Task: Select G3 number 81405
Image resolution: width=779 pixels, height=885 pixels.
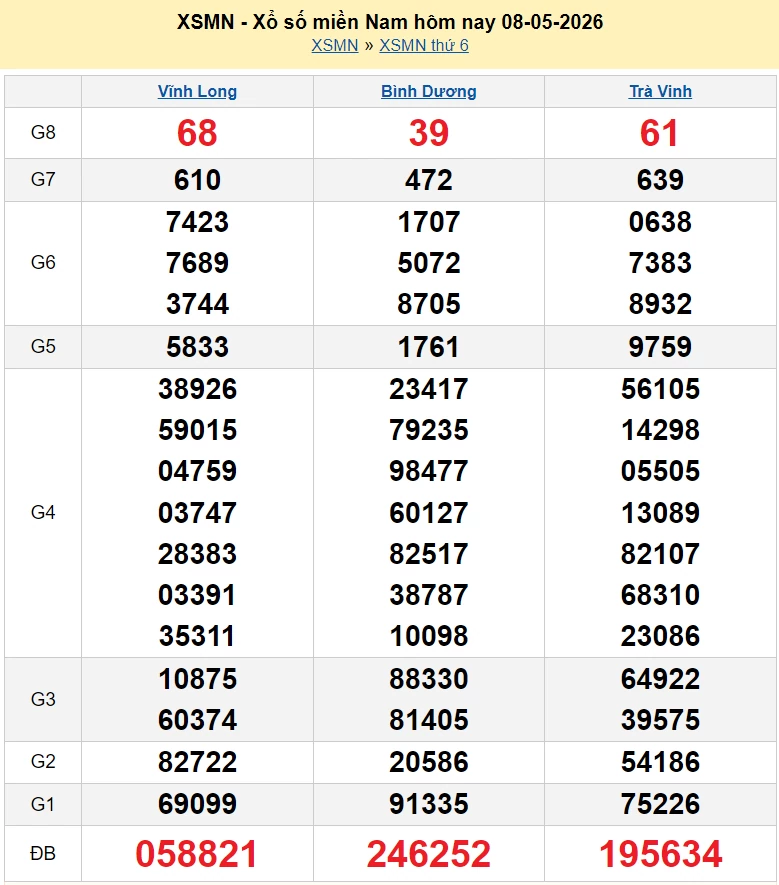Action: click(x=428, y=720)
